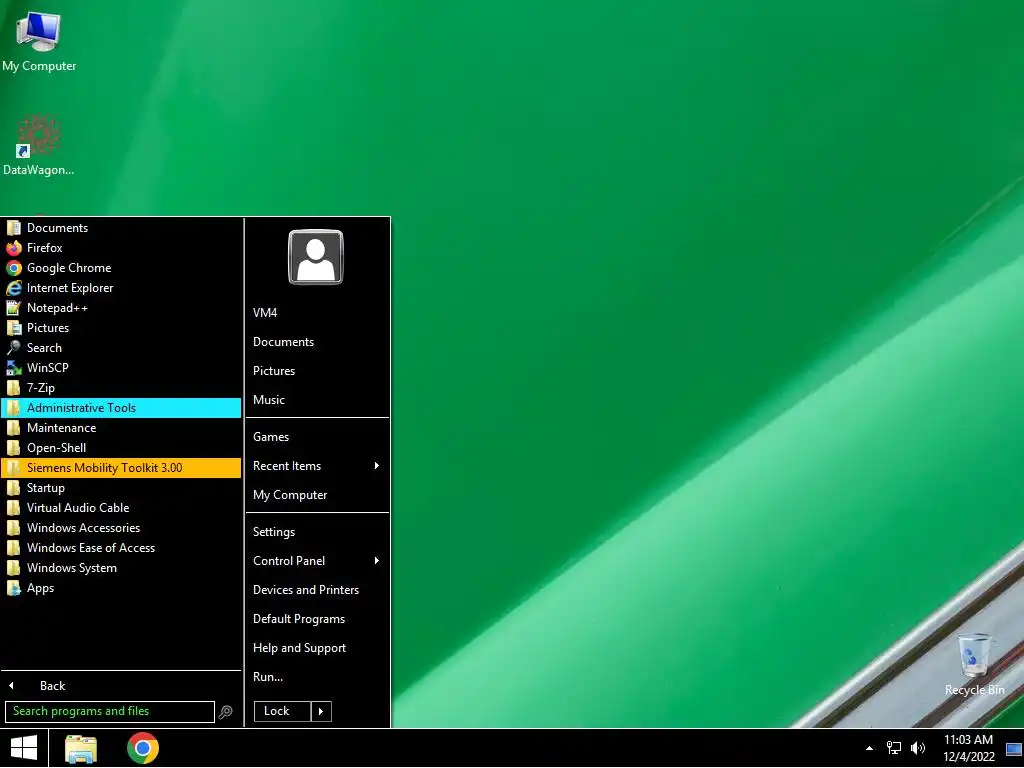Click the My Computer desktop icon

39,42
